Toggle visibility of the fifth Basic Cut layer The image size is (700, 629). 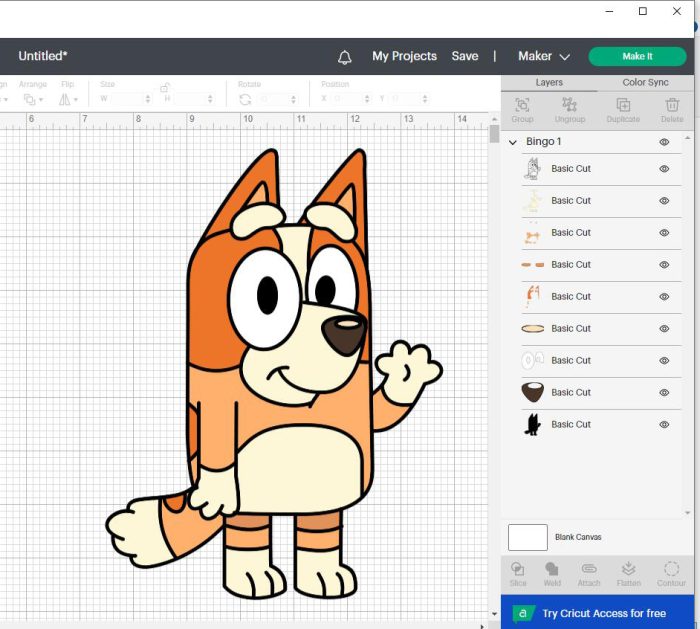pyautogui.click(x=664, y=296)
